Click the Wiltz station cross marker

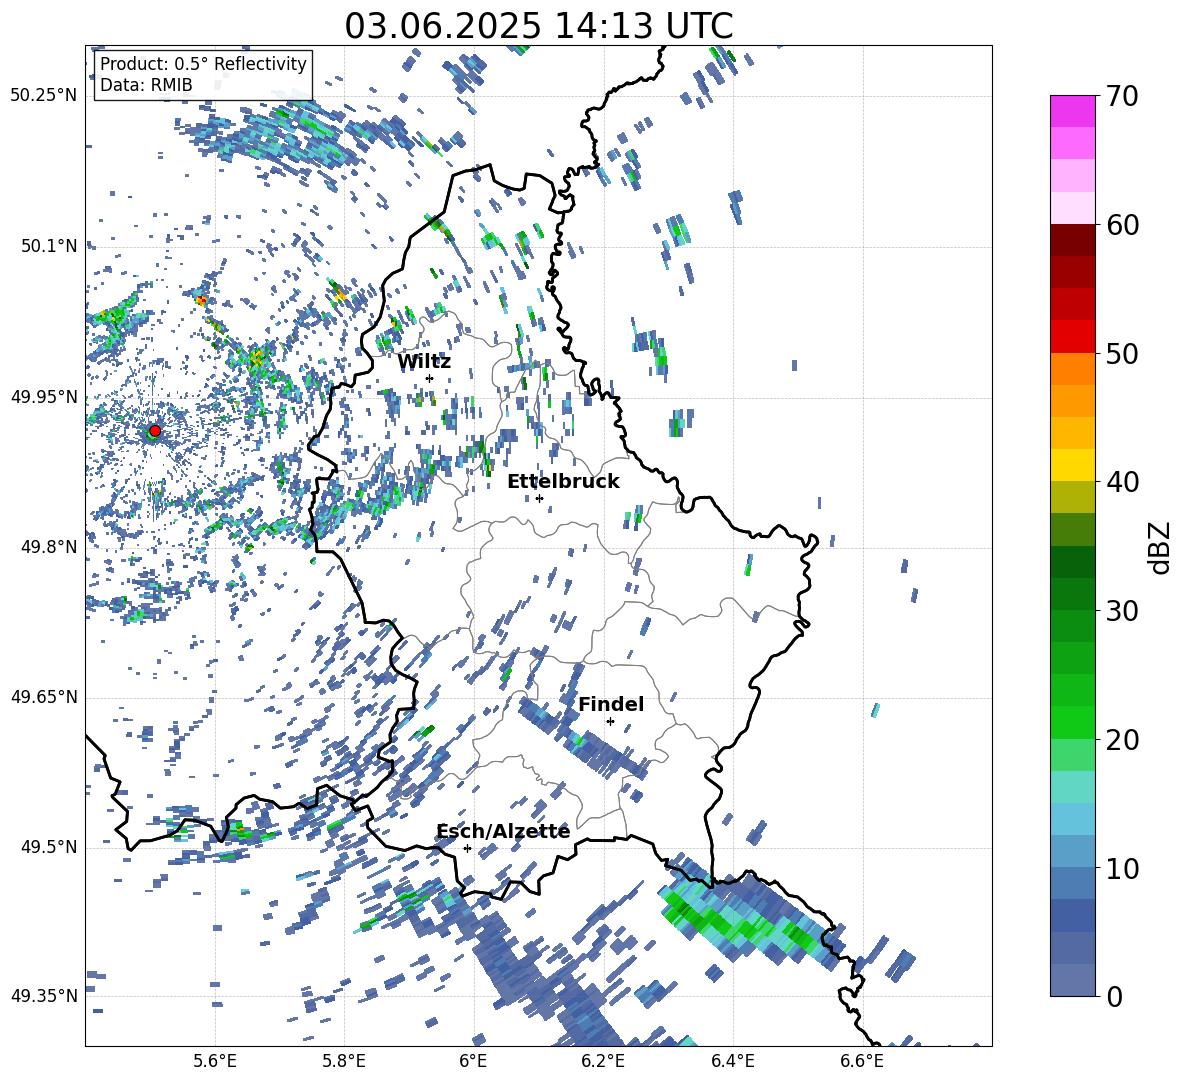click(x=430, y=378)
